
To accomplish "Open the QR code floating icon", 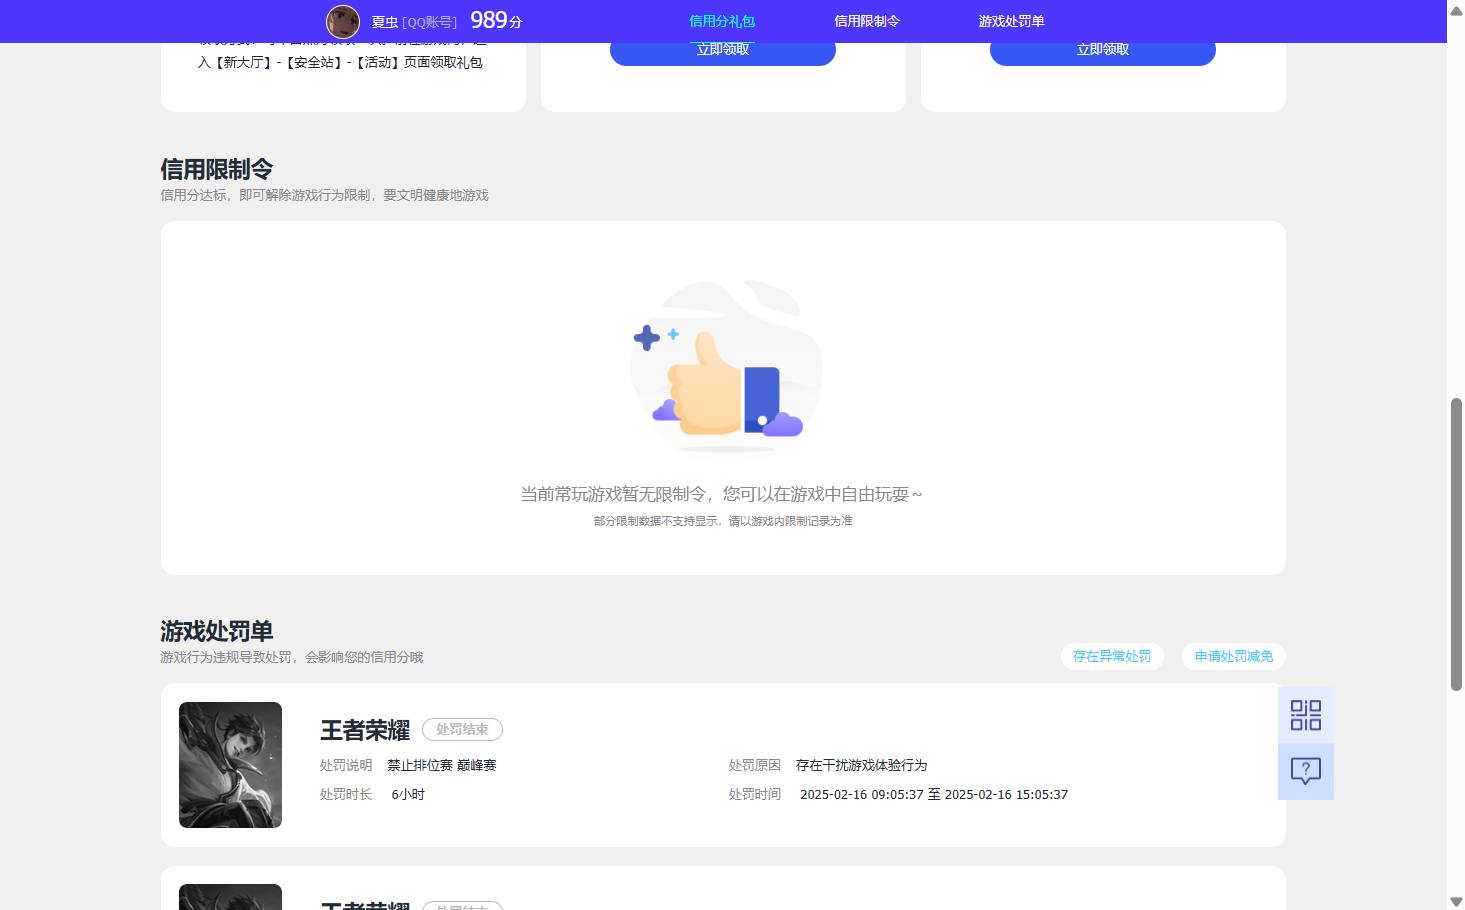I will click(1305, 715).
